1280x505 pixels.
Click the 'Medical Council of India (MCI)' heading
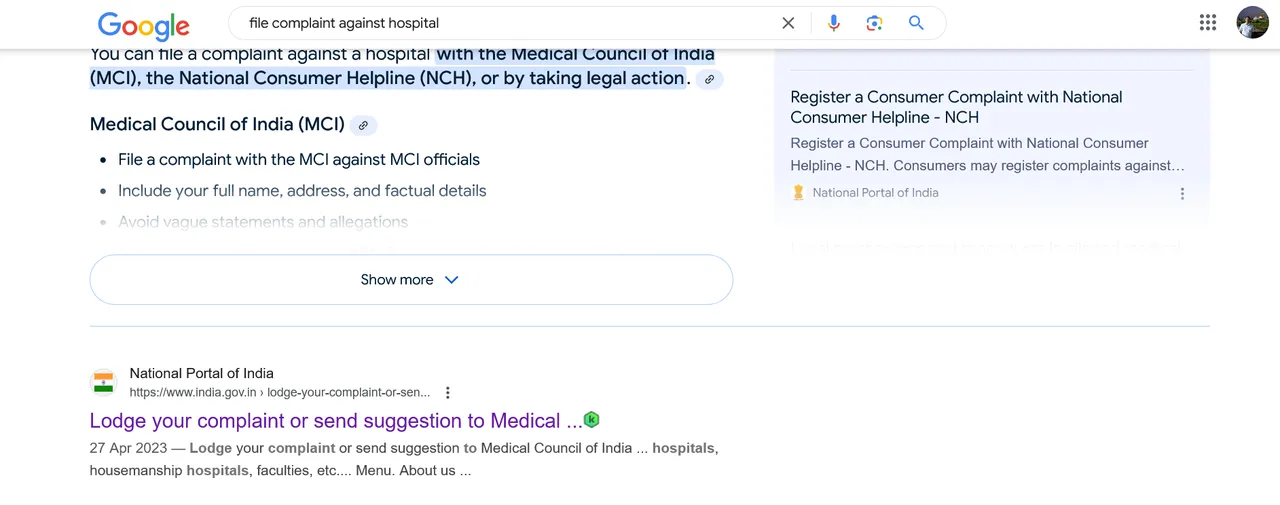217,125
